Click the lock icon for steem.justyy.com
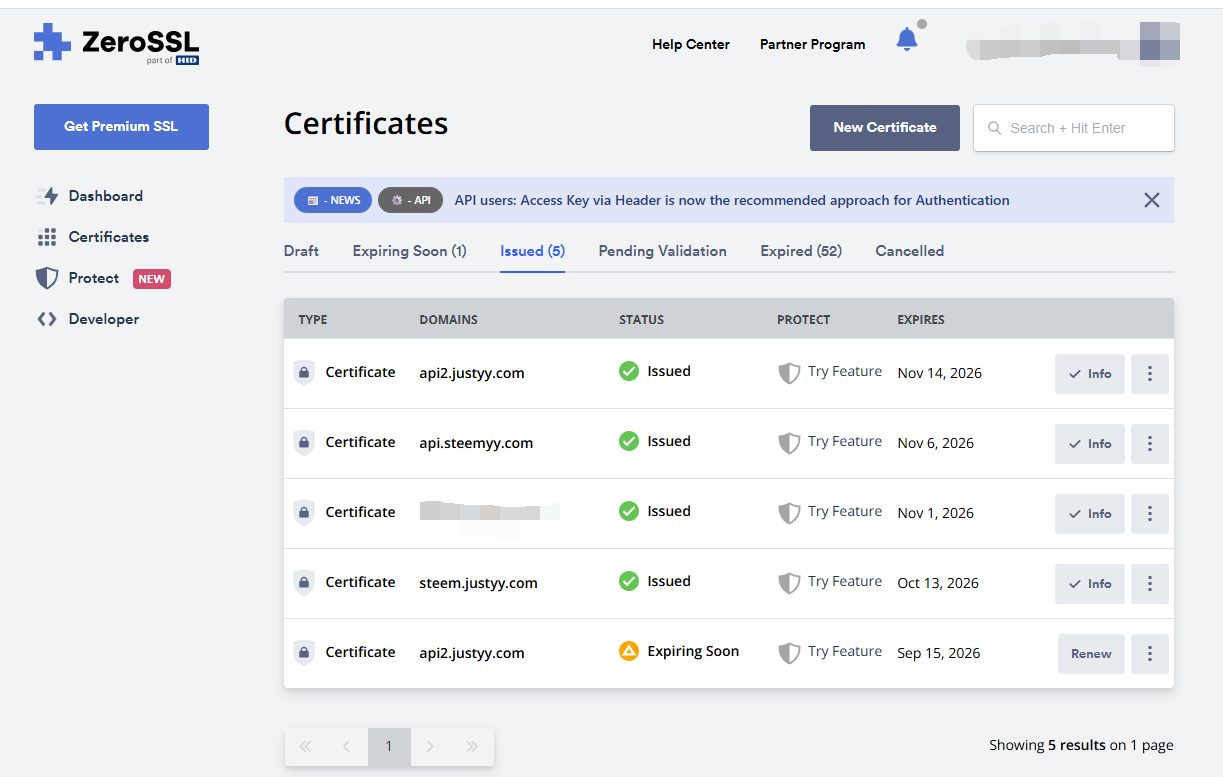Image resolution: width=1223 pixels, height=777 pixels. click(x=304, y=582)
